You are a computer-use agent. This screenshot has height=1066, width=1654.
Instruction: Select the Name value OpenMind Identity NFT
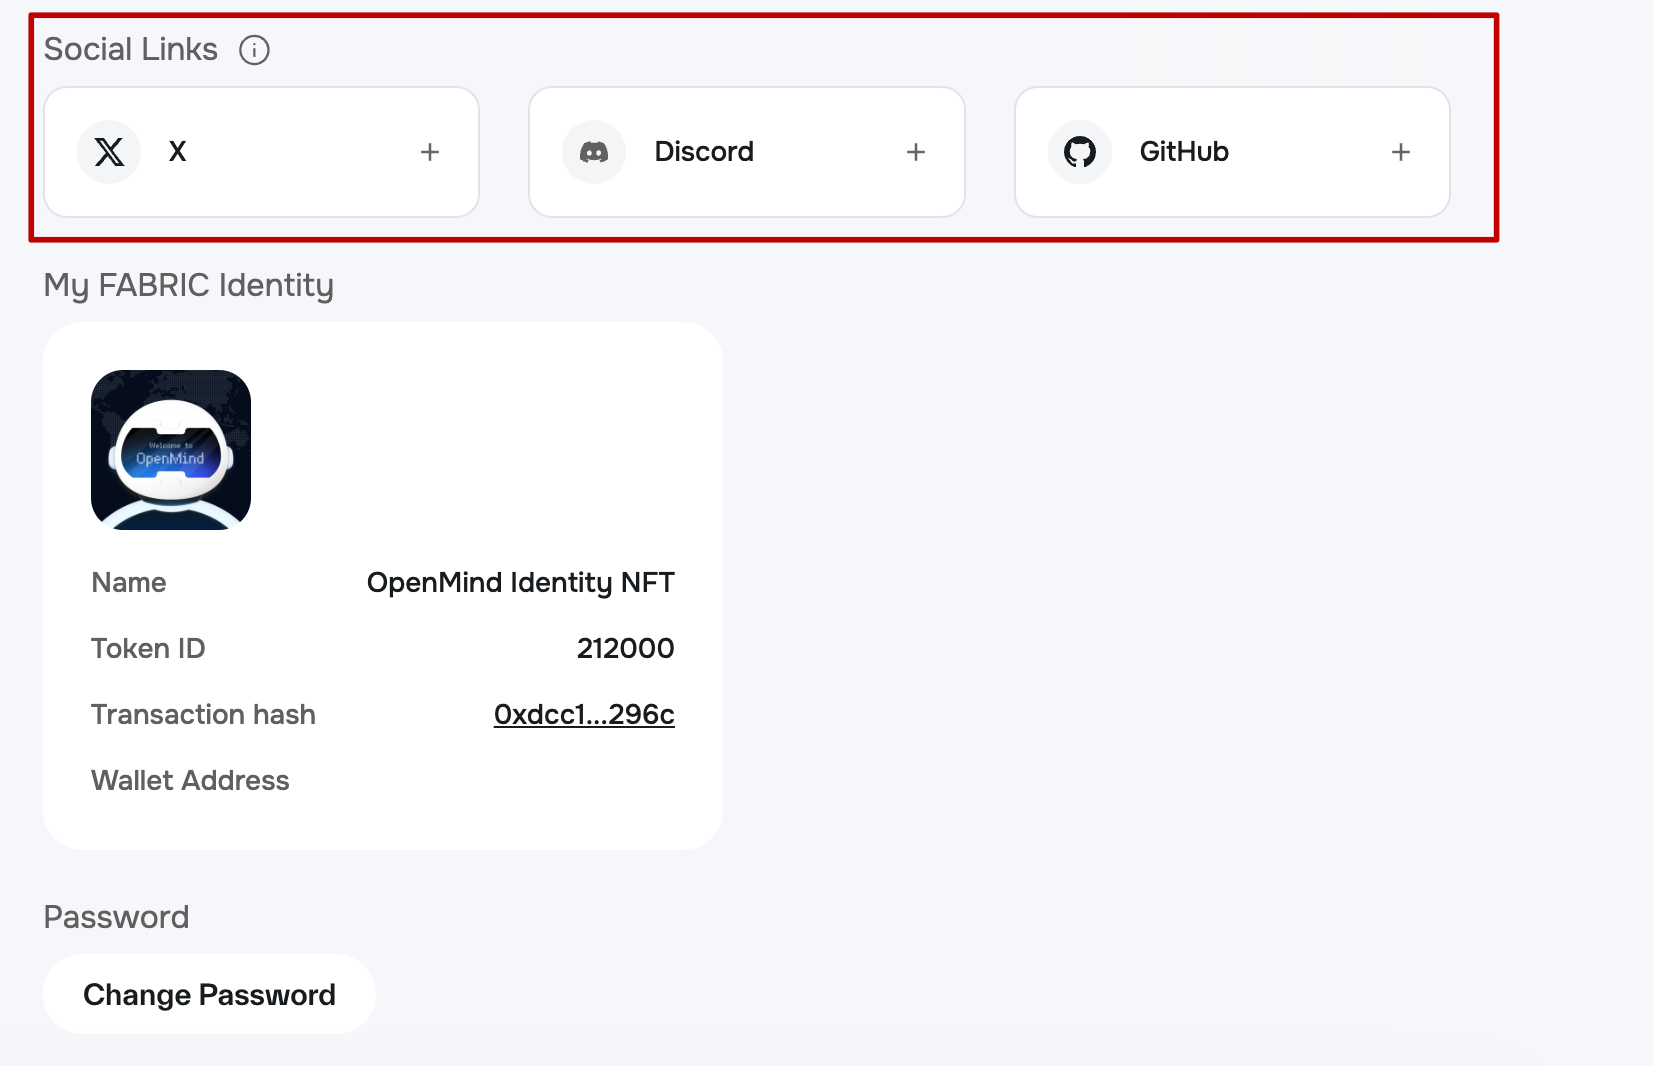coord(521,582)
